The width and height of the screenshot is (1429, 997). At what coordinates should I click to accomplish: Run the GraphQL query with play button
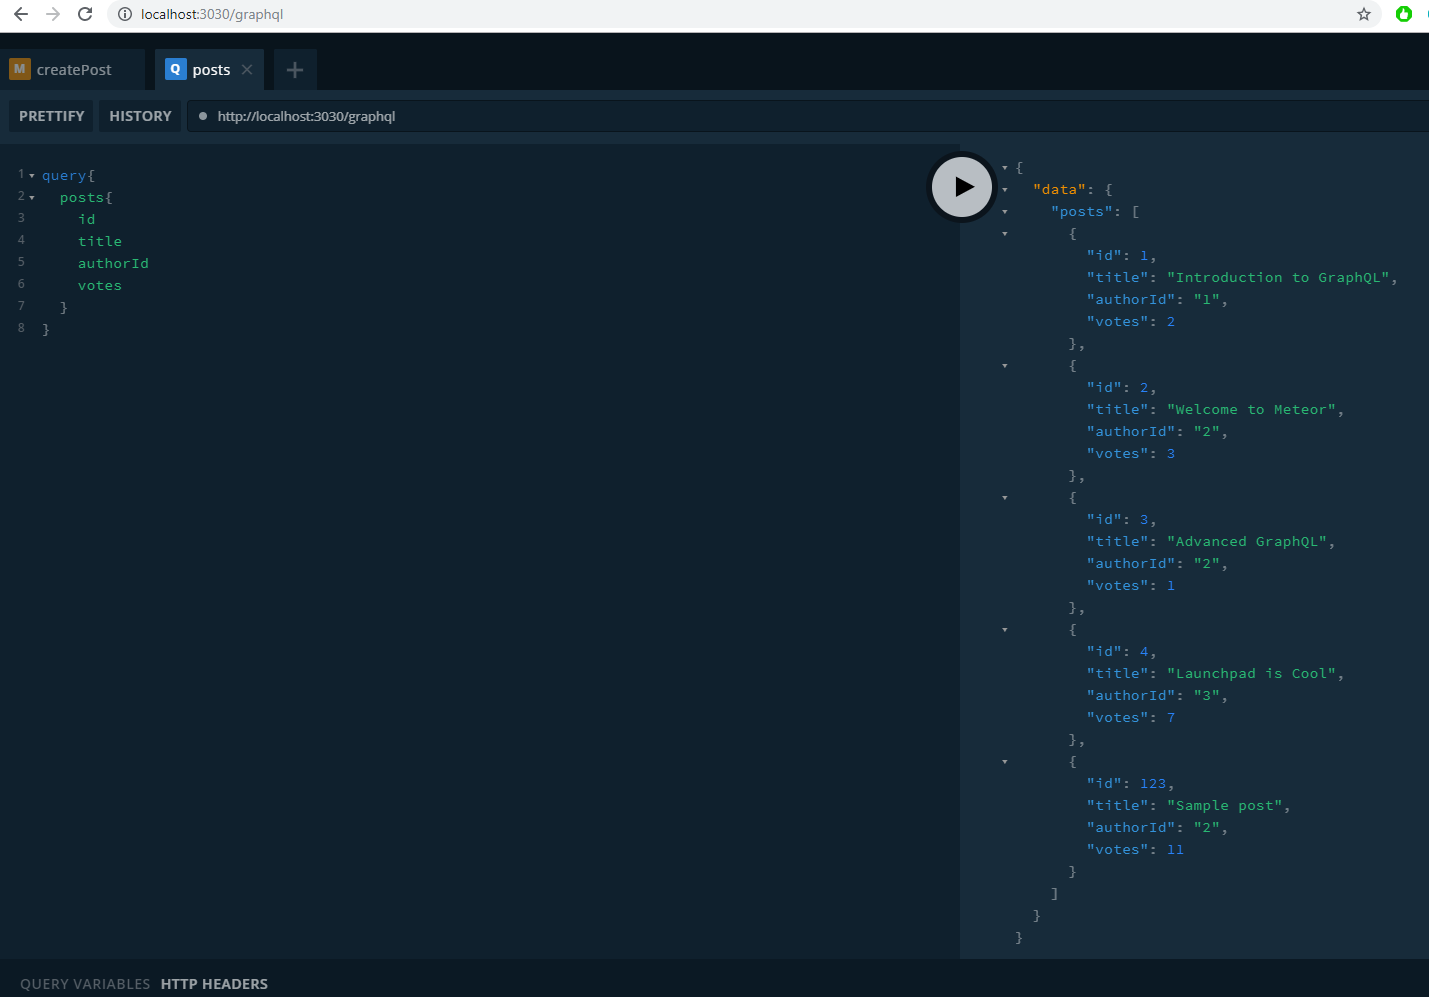(x=961, y=187)
